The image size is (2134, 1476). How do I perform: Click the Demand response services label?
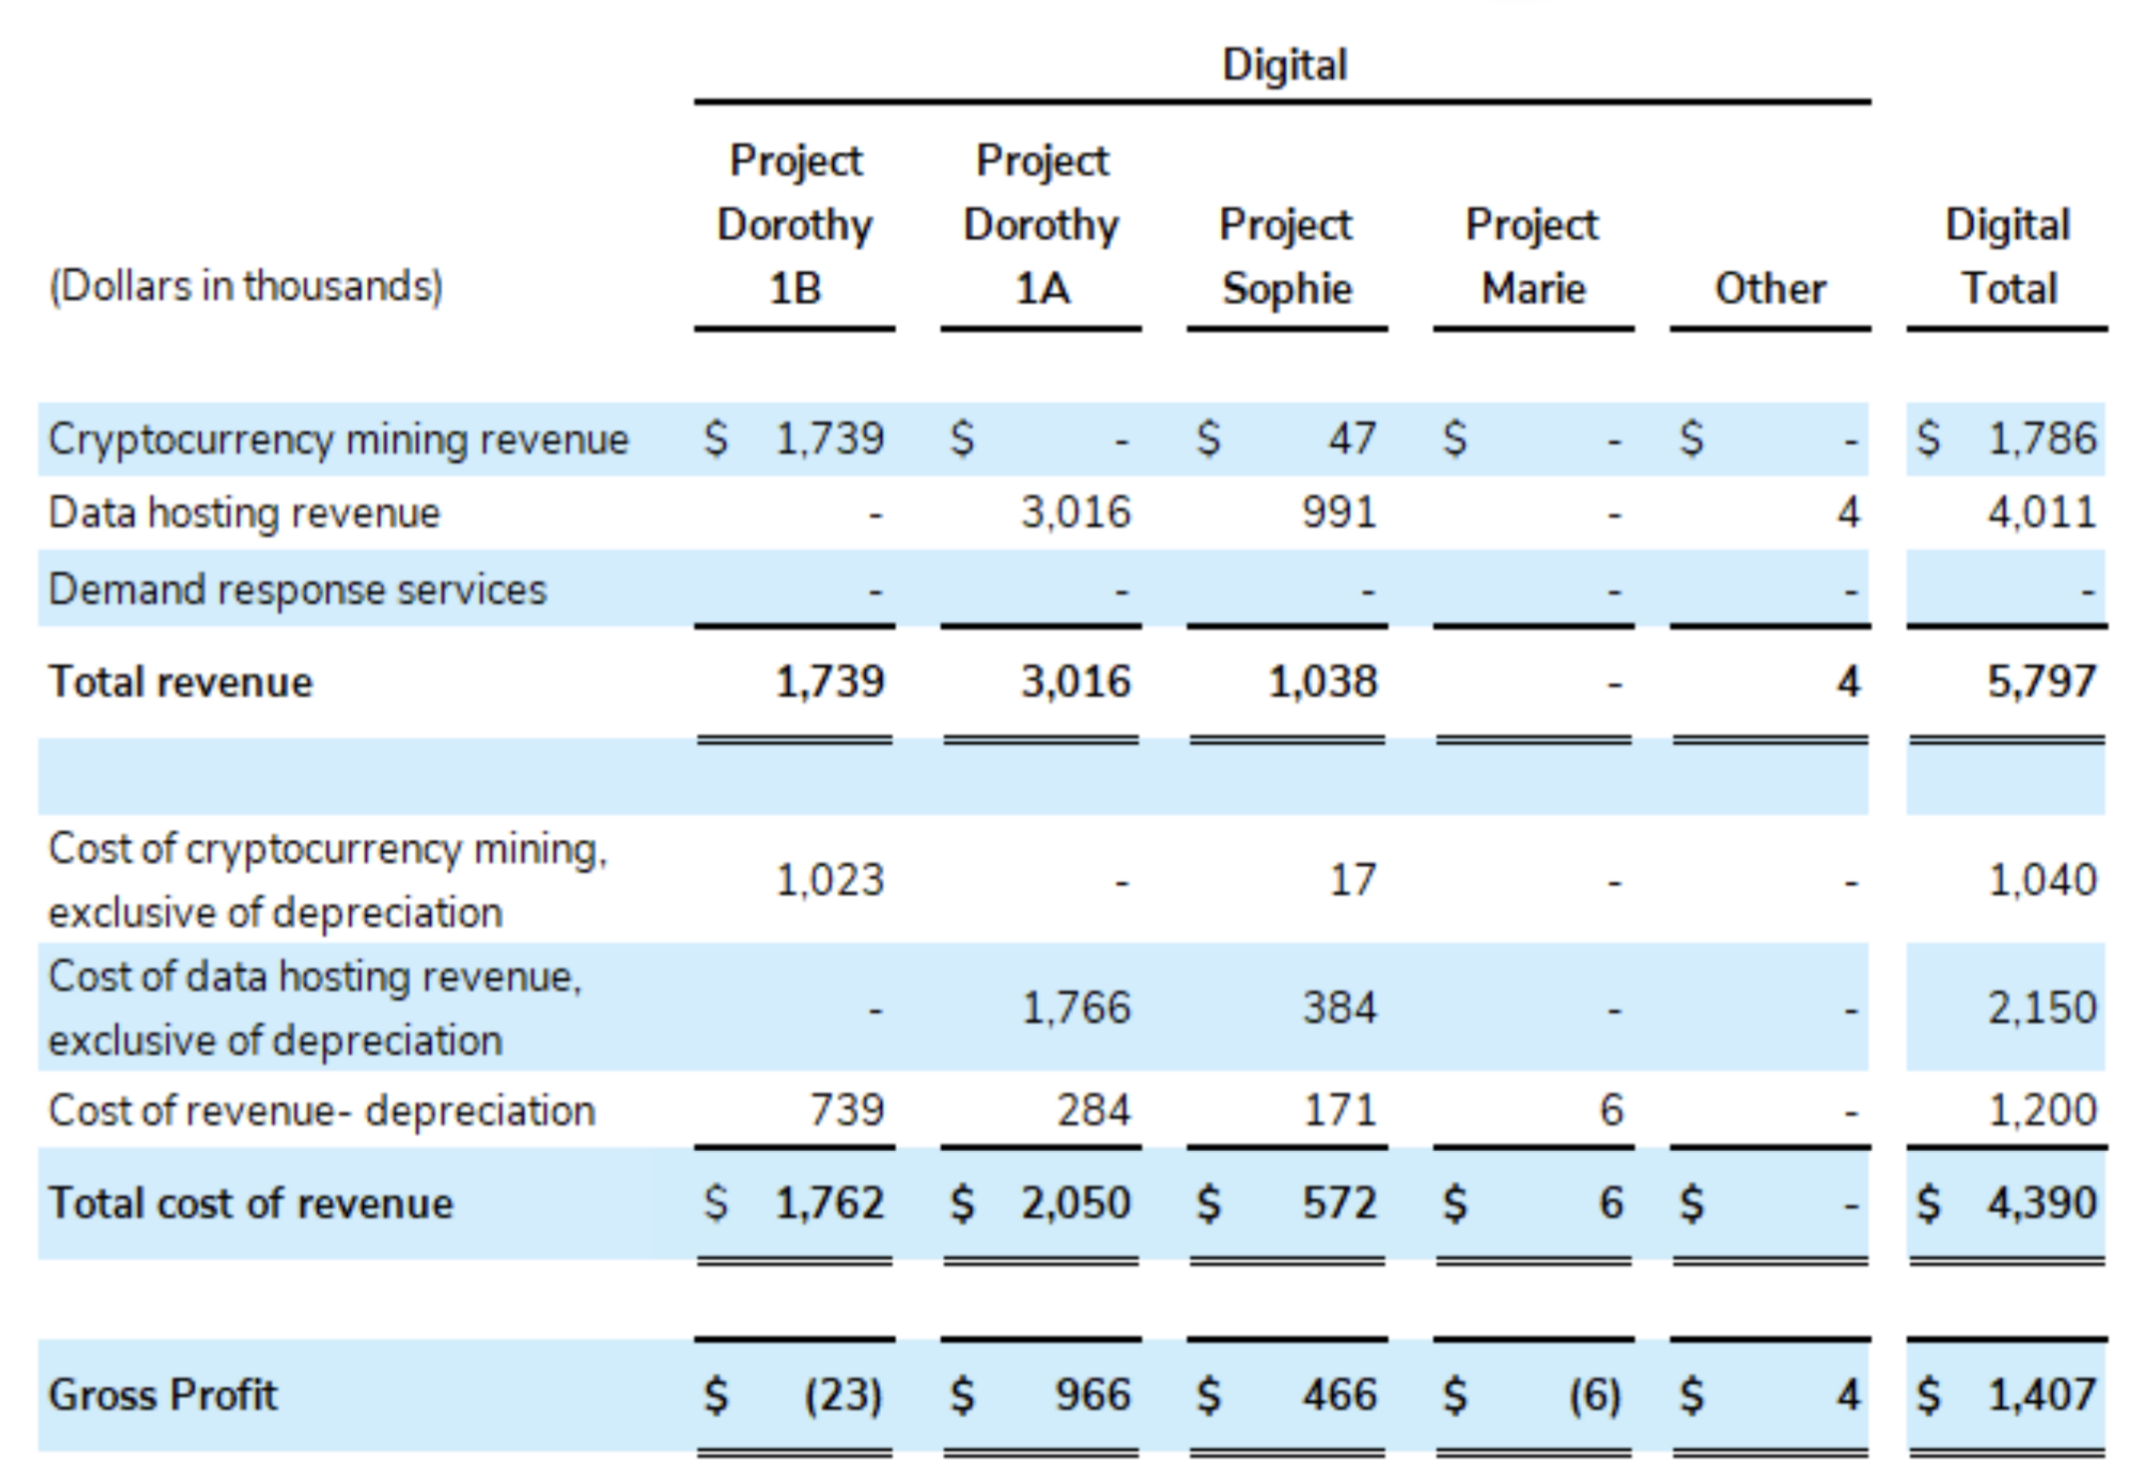297,590
